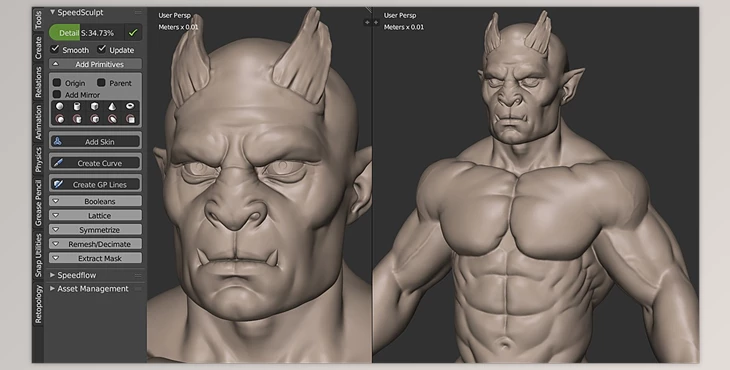730x370 pixels.
Task: Click the Create GP Lines button
Action: (95, 184)
